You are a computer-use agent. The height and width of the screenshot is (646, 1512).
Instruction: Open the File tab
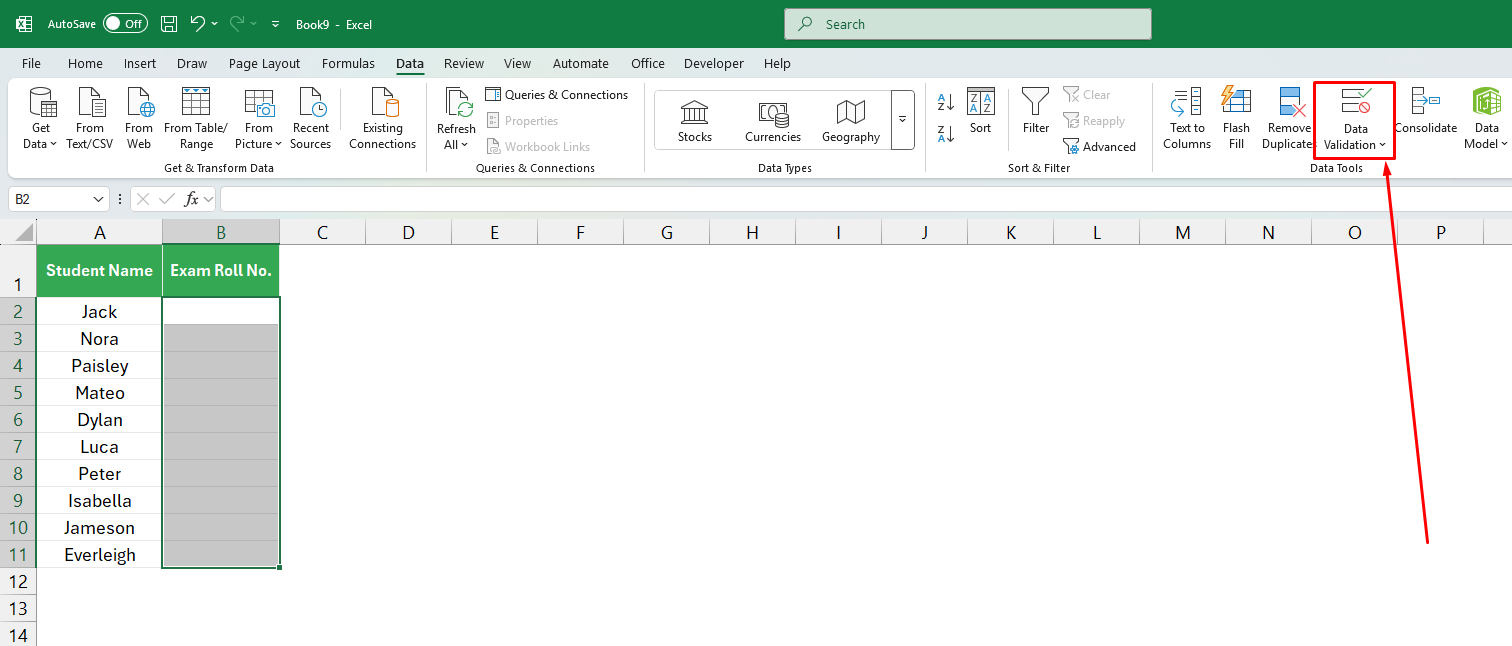(x=31, y=63)
